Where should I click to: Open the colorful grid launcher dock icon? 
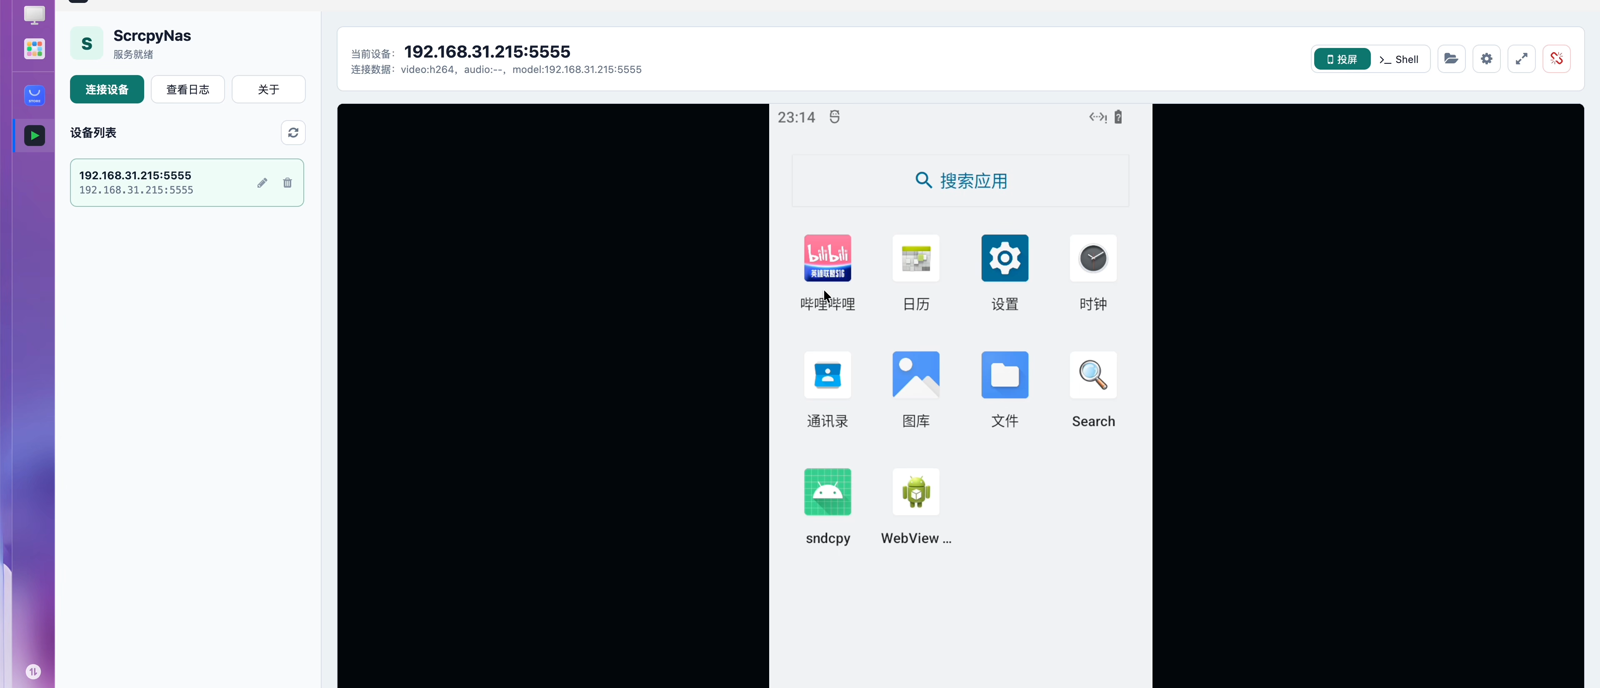[x=34, y=49]
